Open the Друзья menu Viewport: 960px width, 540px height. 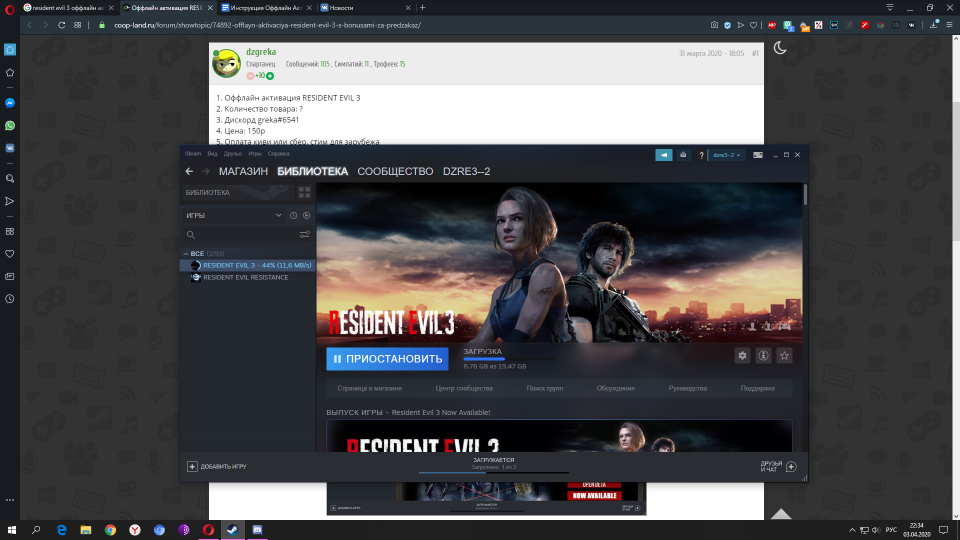[233, 154]
